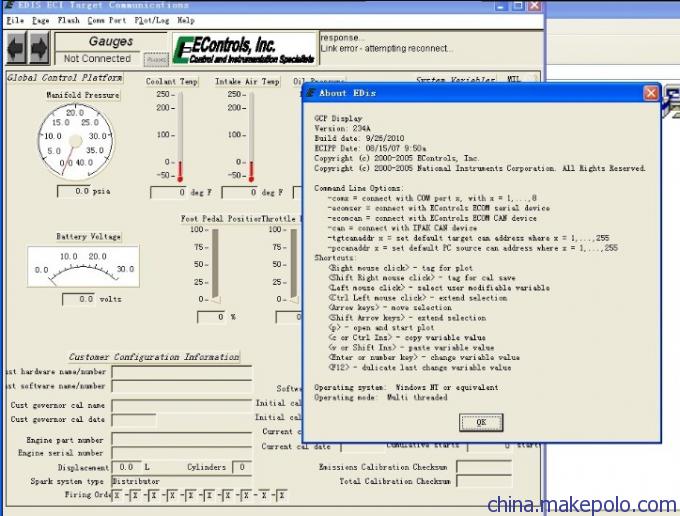Click the 'Operating mode: Multi threaded' line

(x=381, y=397)
